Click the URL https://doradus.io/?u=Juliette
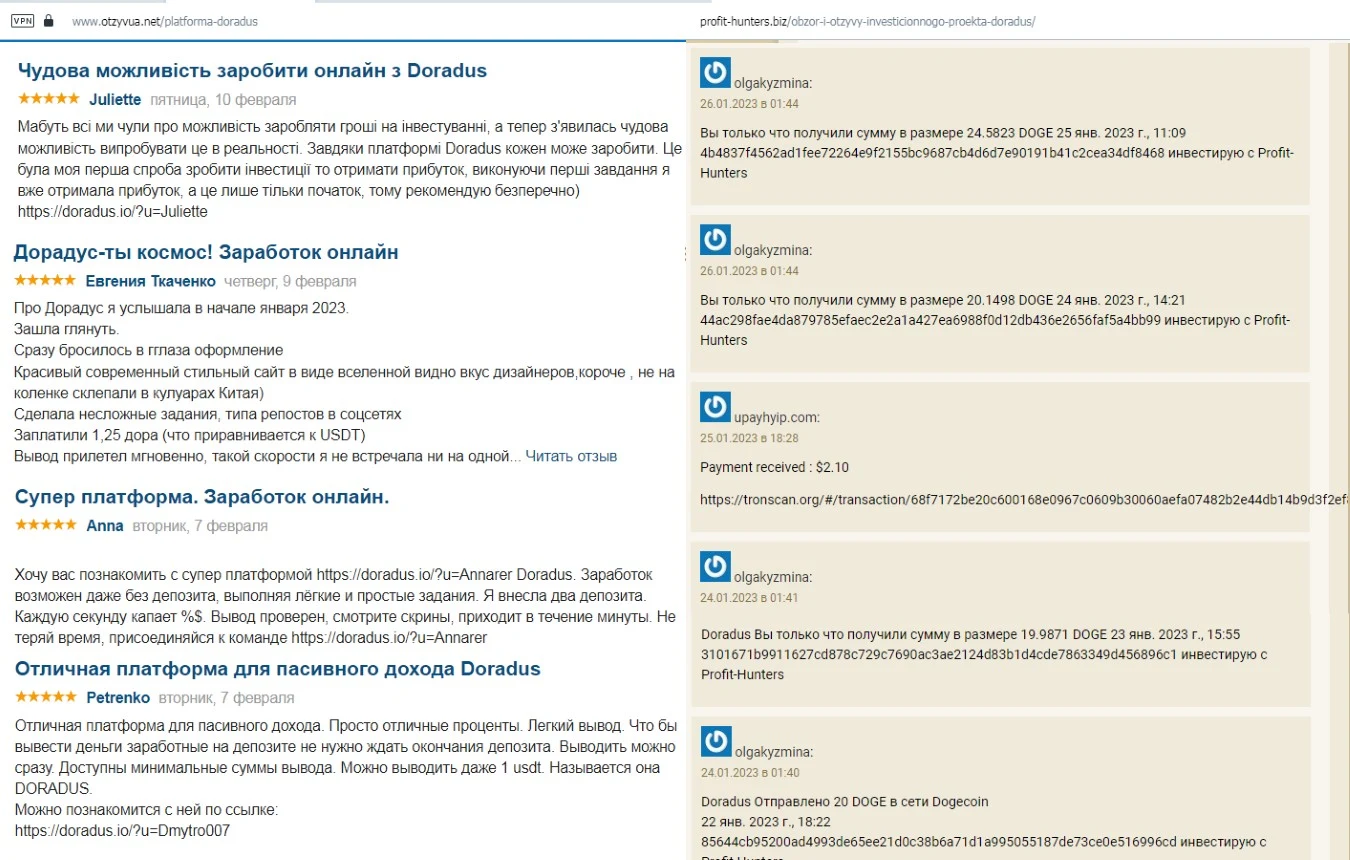This screenshot has height=860, width=1350. pyautogui.click(x=113, y=212)
